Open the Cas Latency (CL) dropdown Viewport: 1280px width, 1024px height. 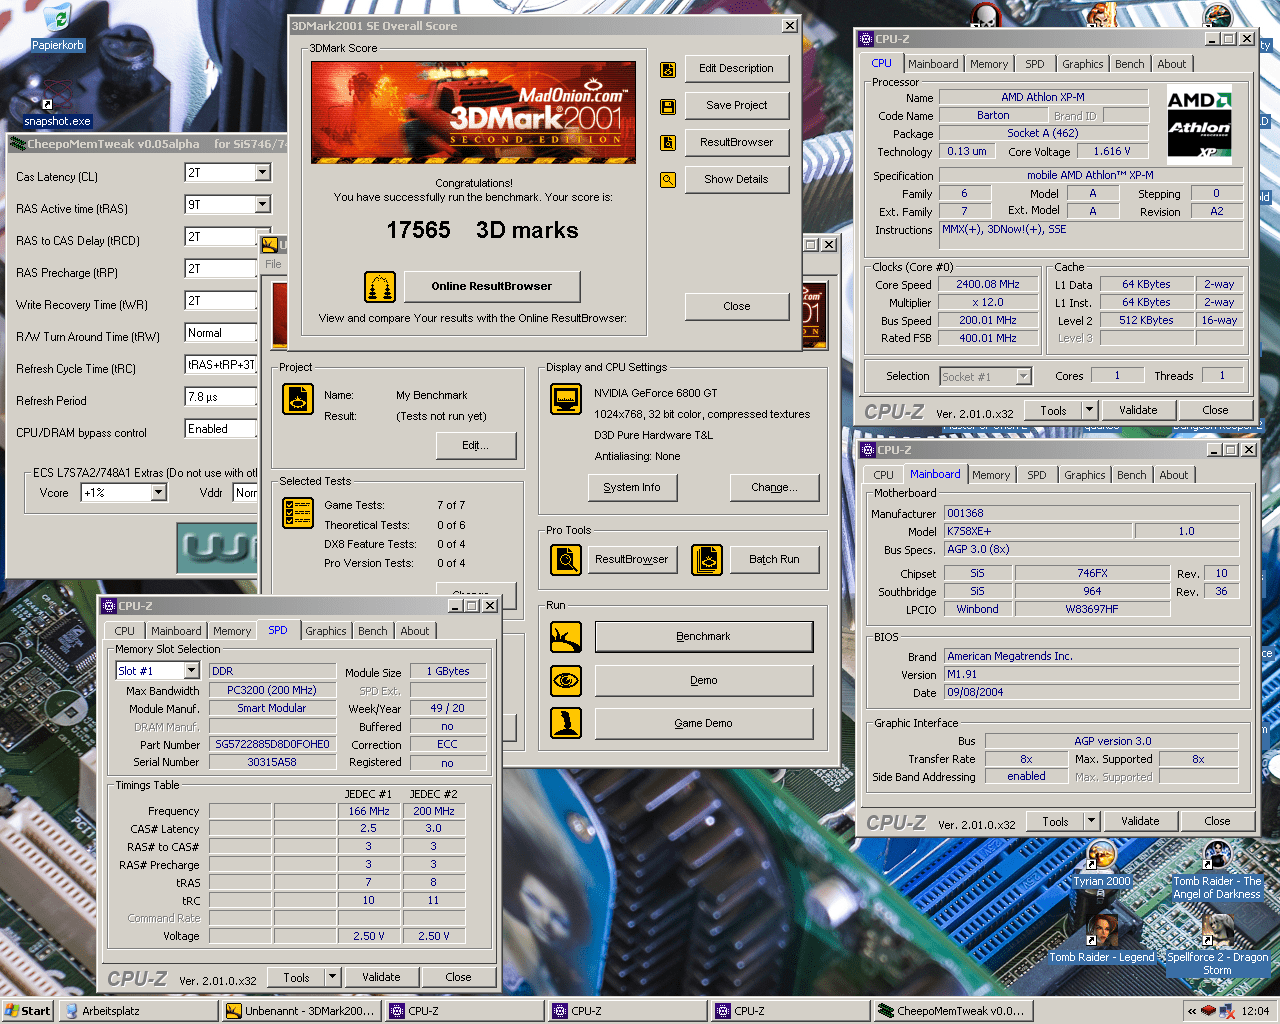pyautogui.click(x=263, y=173)
